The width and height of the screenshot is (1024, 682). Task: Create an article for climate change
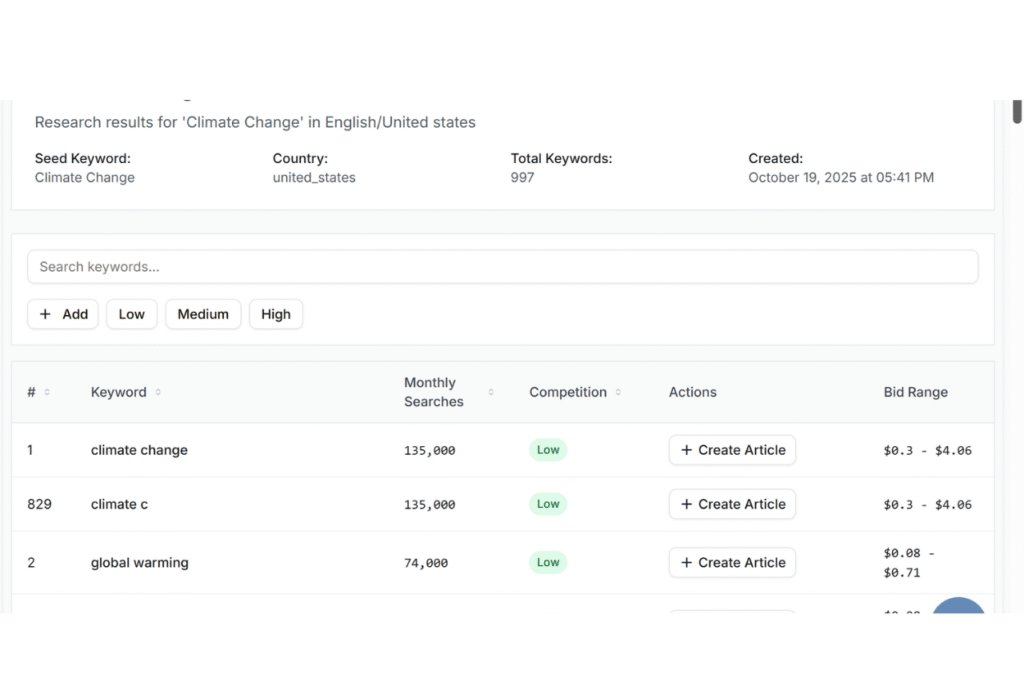[x=732, y=450]
